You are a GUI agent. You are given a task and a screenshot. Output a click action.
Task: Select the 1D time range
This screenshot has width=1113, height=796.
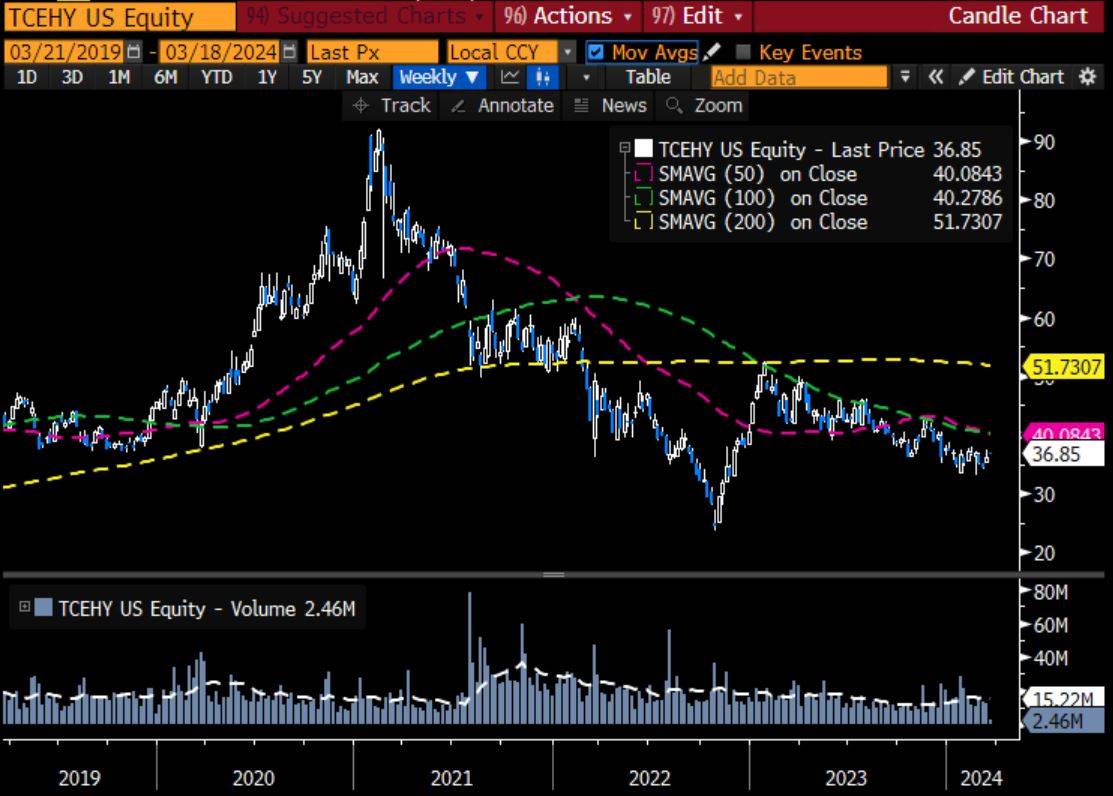26,77
